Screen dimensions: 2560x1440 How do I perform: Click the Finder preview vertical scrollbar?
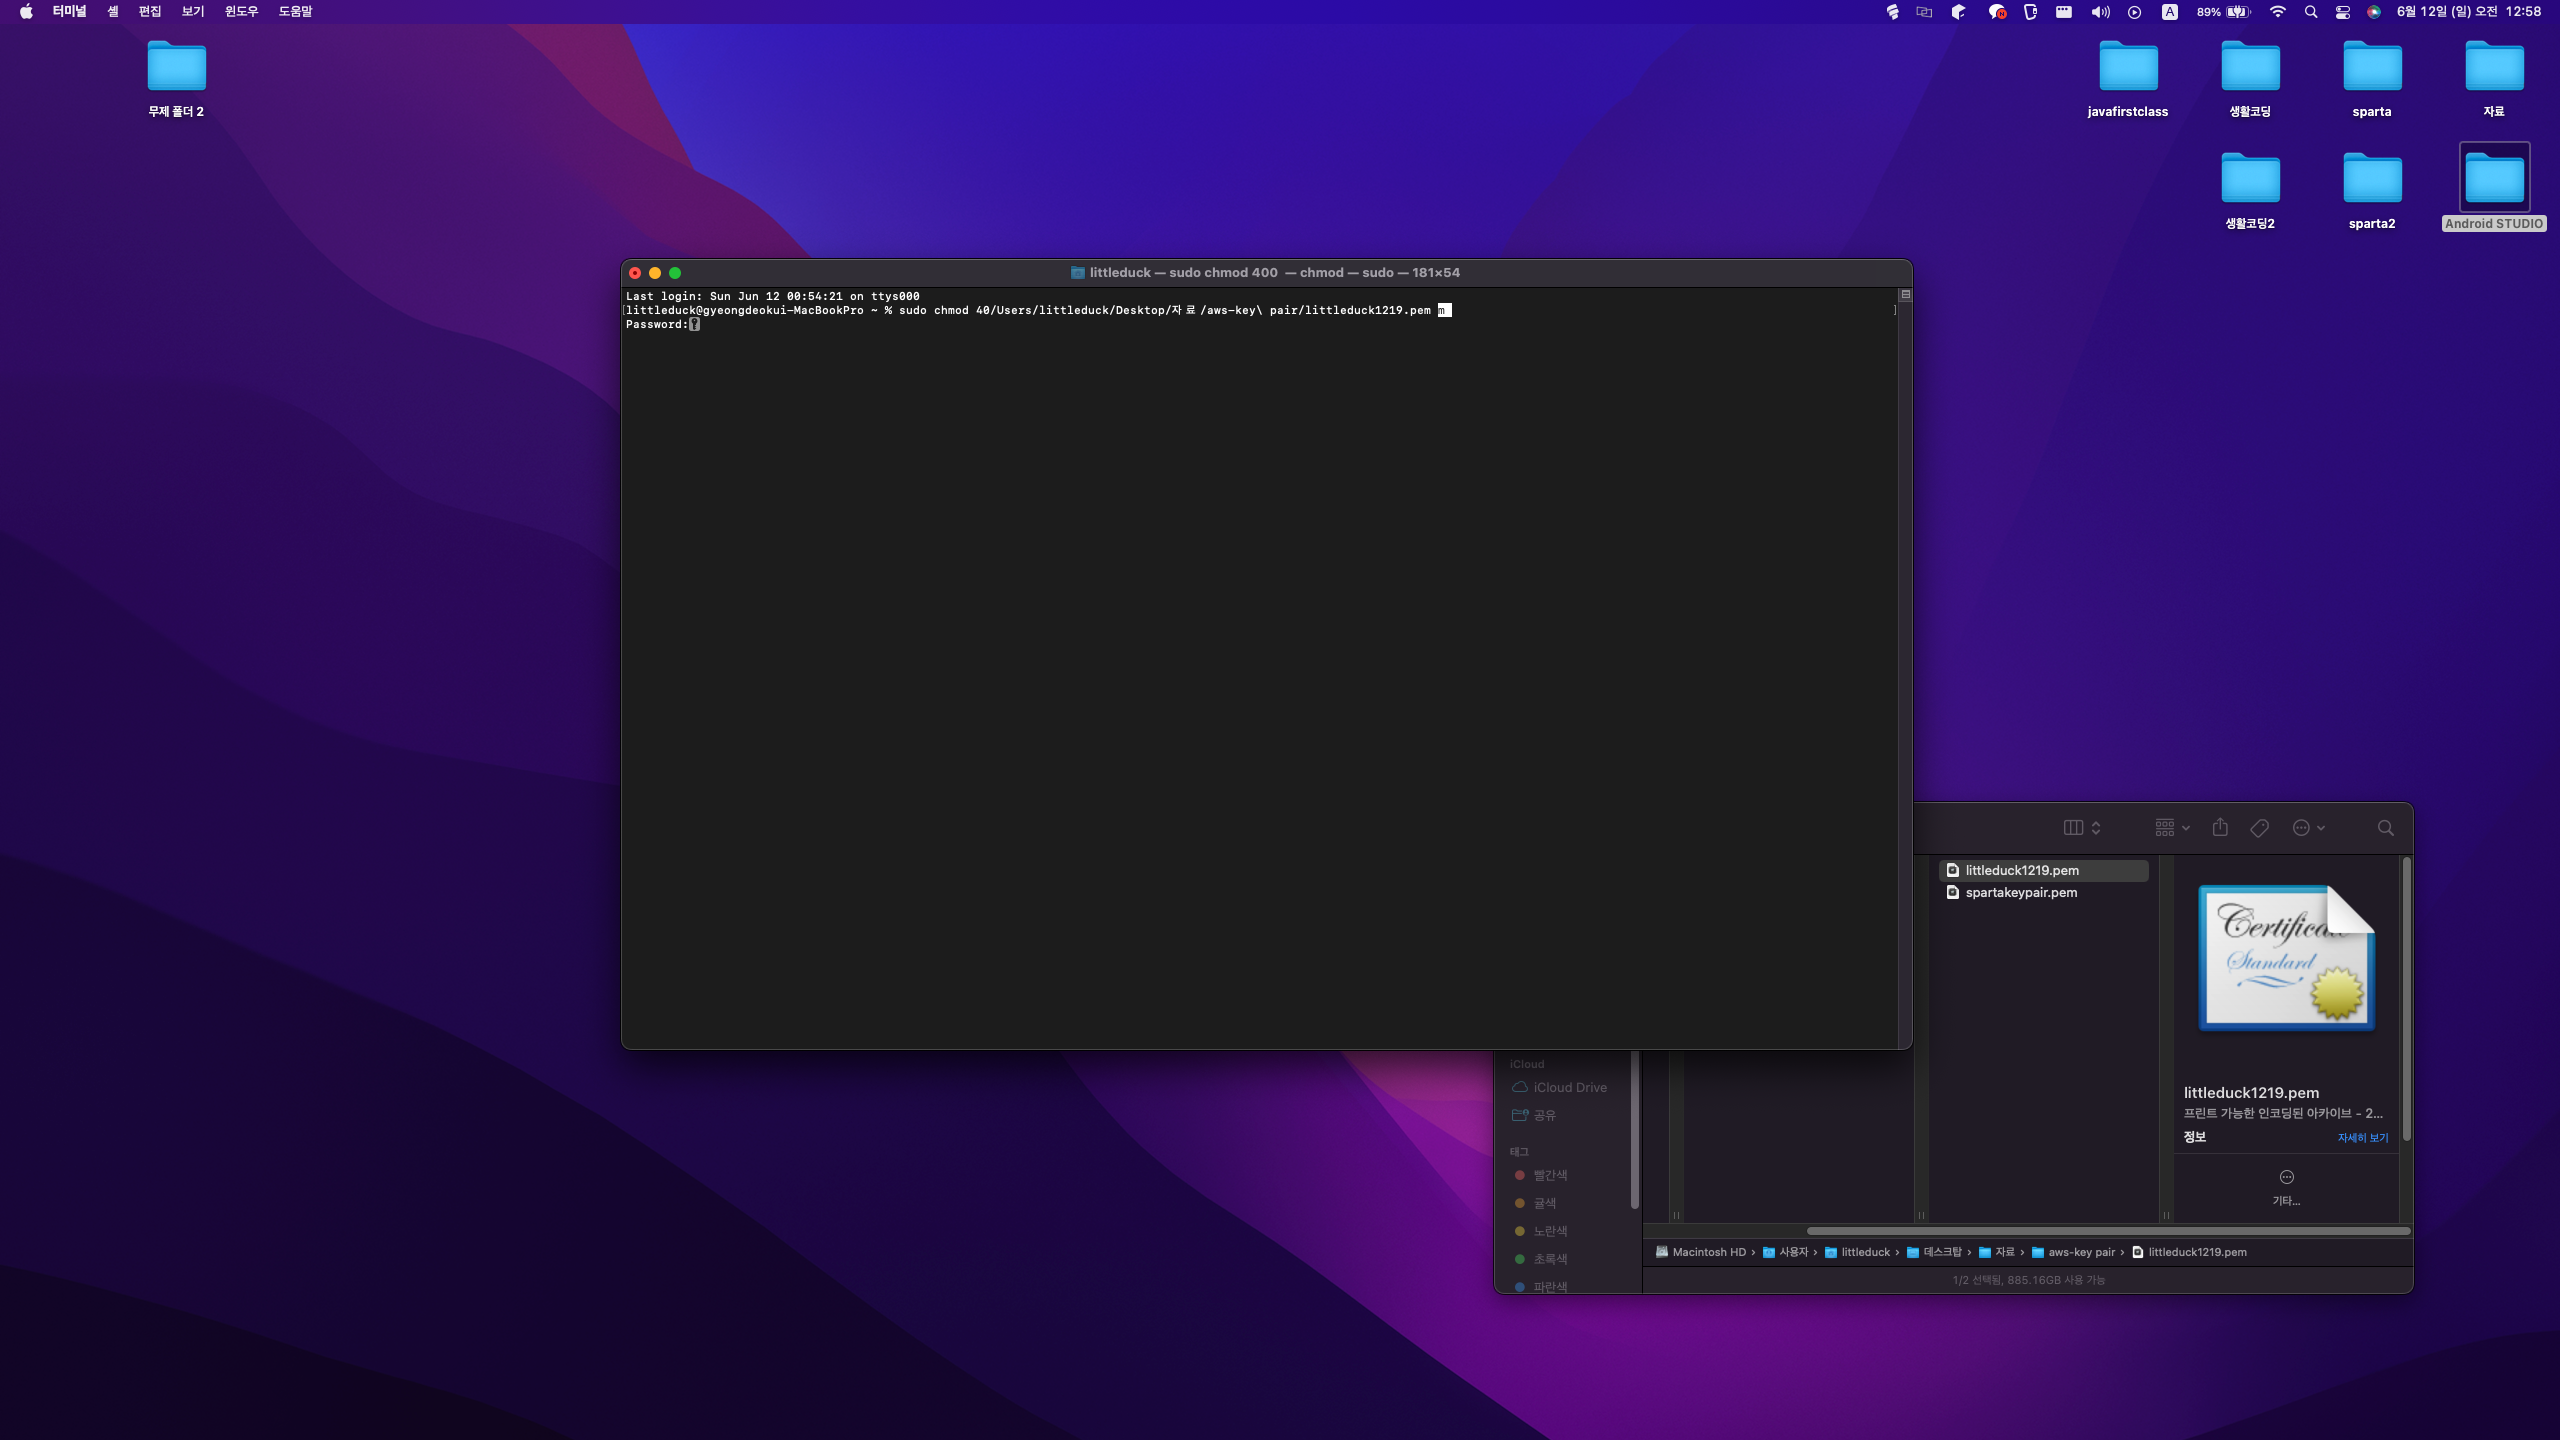[x=2406, y=998]
